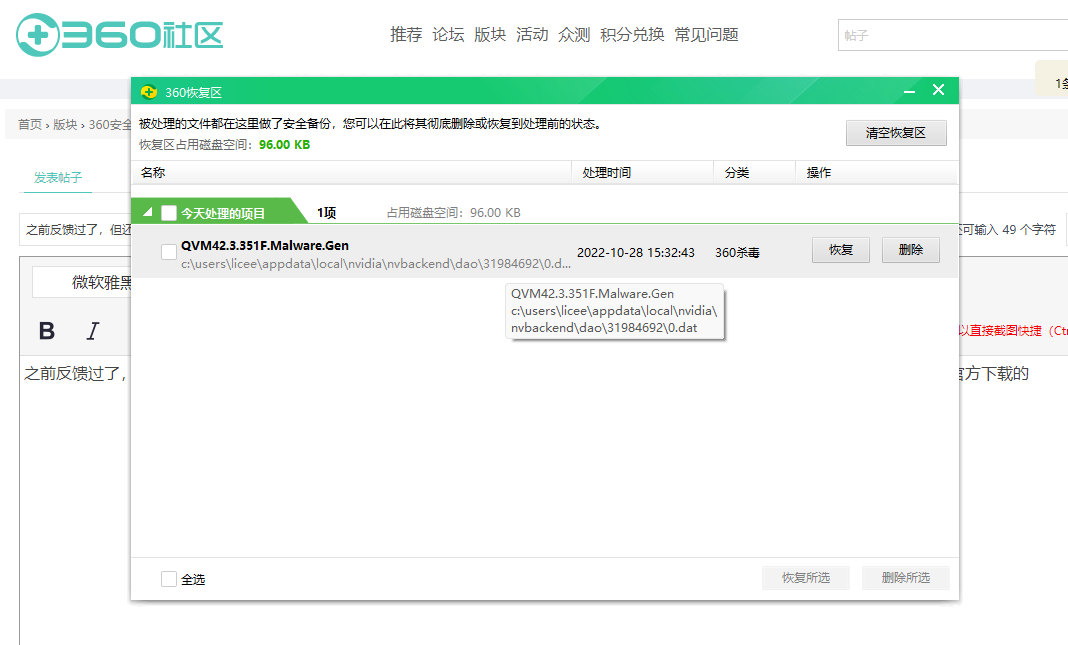Check the QVM42.3.351F.Malware.Gen item checkbox
The height and width of the screenshot is (645, 1068).
(x=169, y=252)
